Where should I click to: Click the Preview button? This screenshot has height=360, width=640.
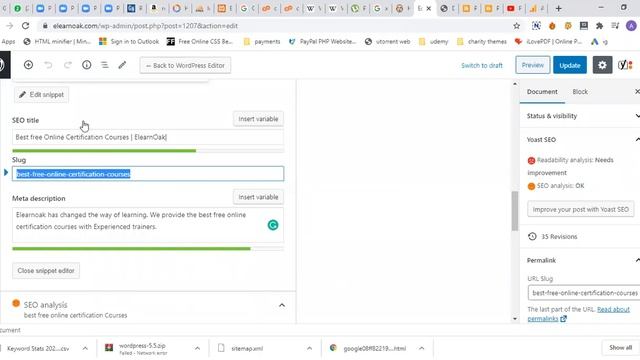[533, 65]
